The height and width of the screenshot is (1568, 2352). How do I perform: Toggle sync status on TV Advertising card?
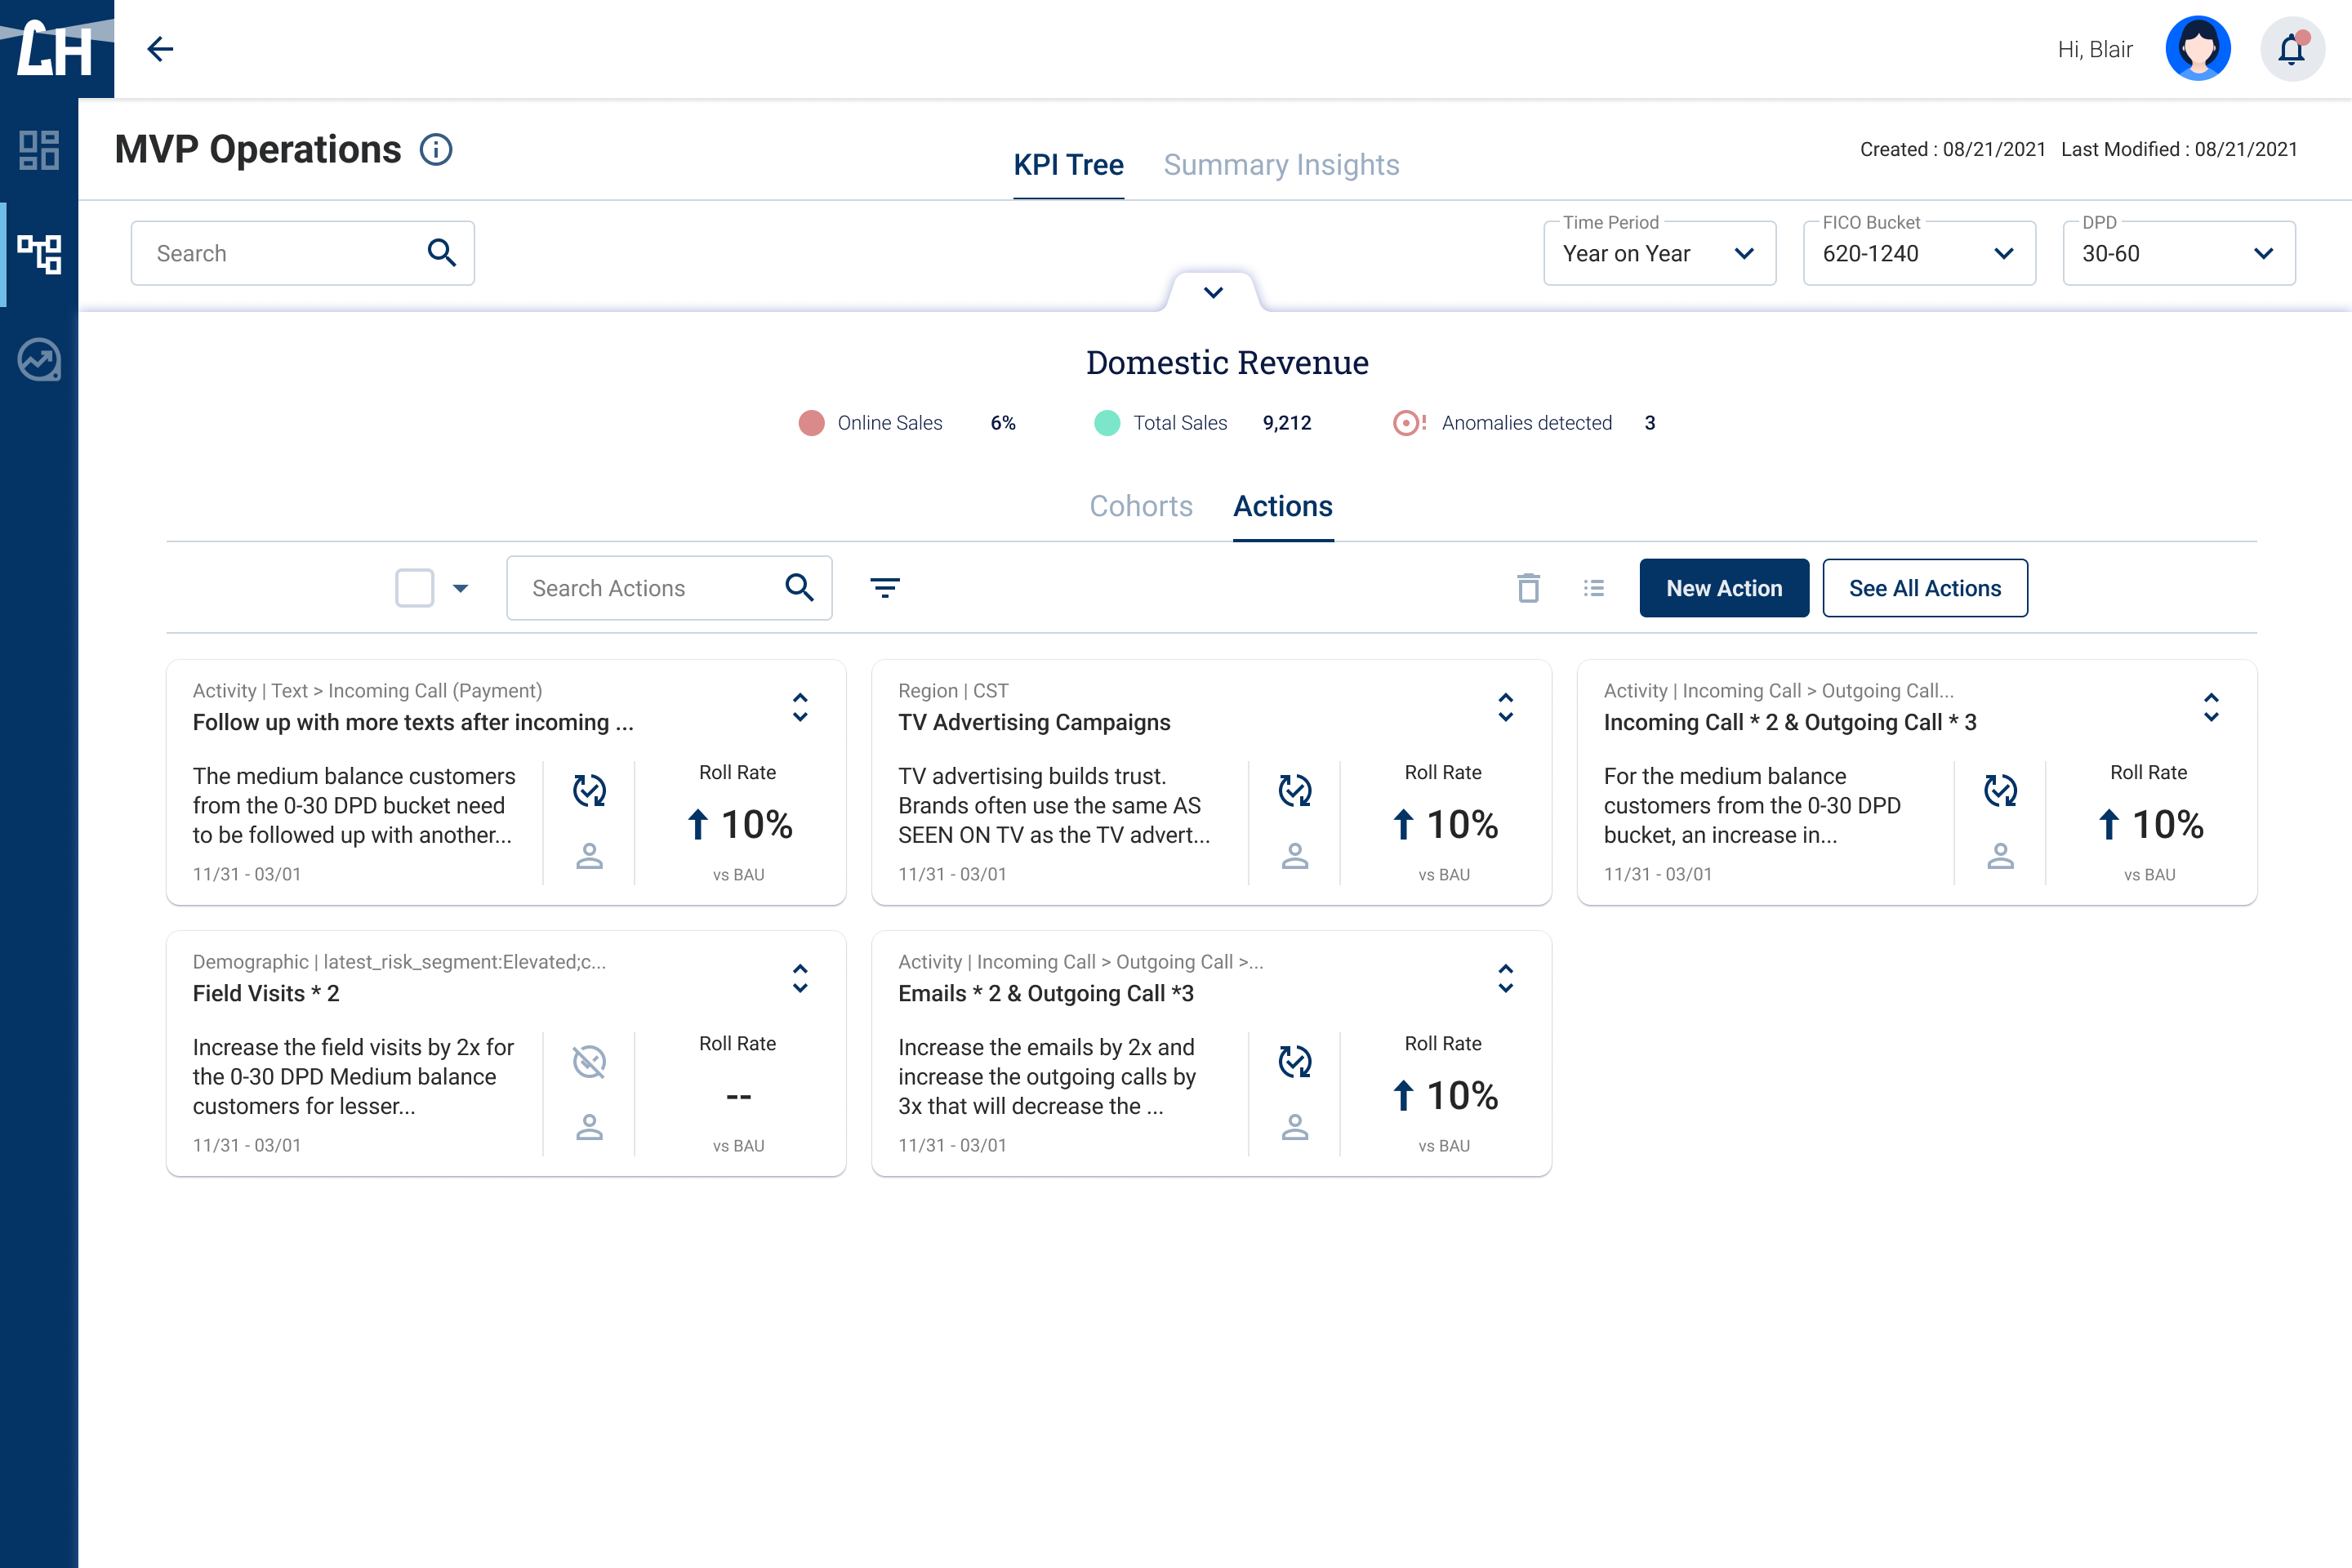pyautogui.click(x=1295, y=791)
